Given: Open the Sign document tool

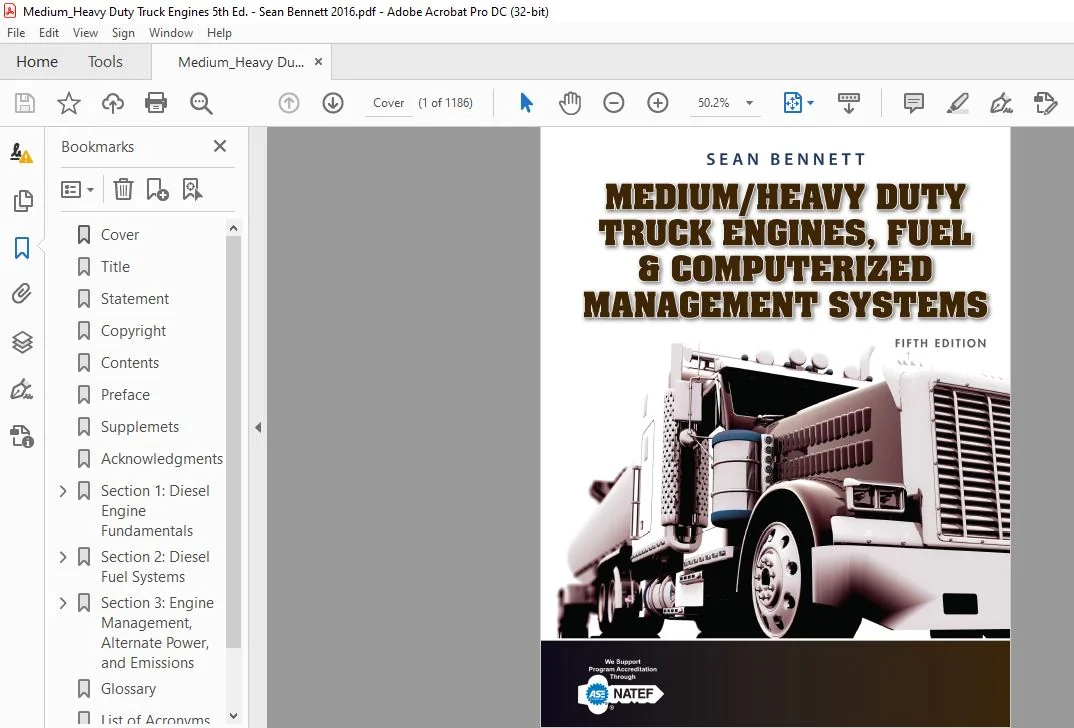Looking at the screenshot, I should tap(1001, 103).
